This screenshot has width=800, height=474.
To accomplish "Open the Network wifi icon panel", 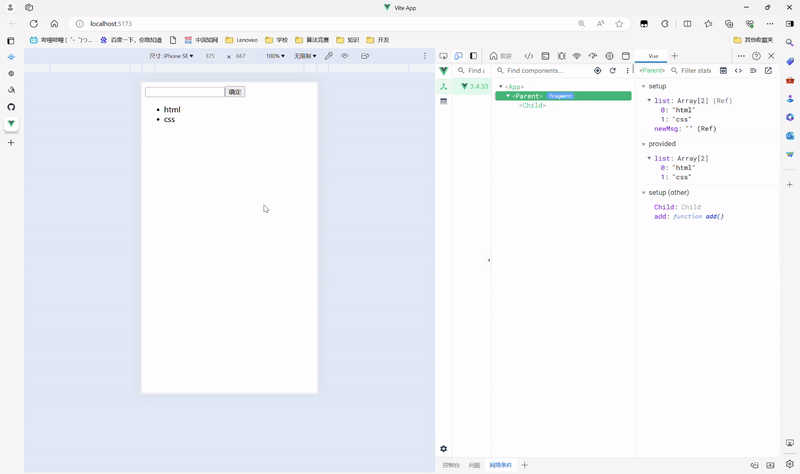I will tap(577, 56).
